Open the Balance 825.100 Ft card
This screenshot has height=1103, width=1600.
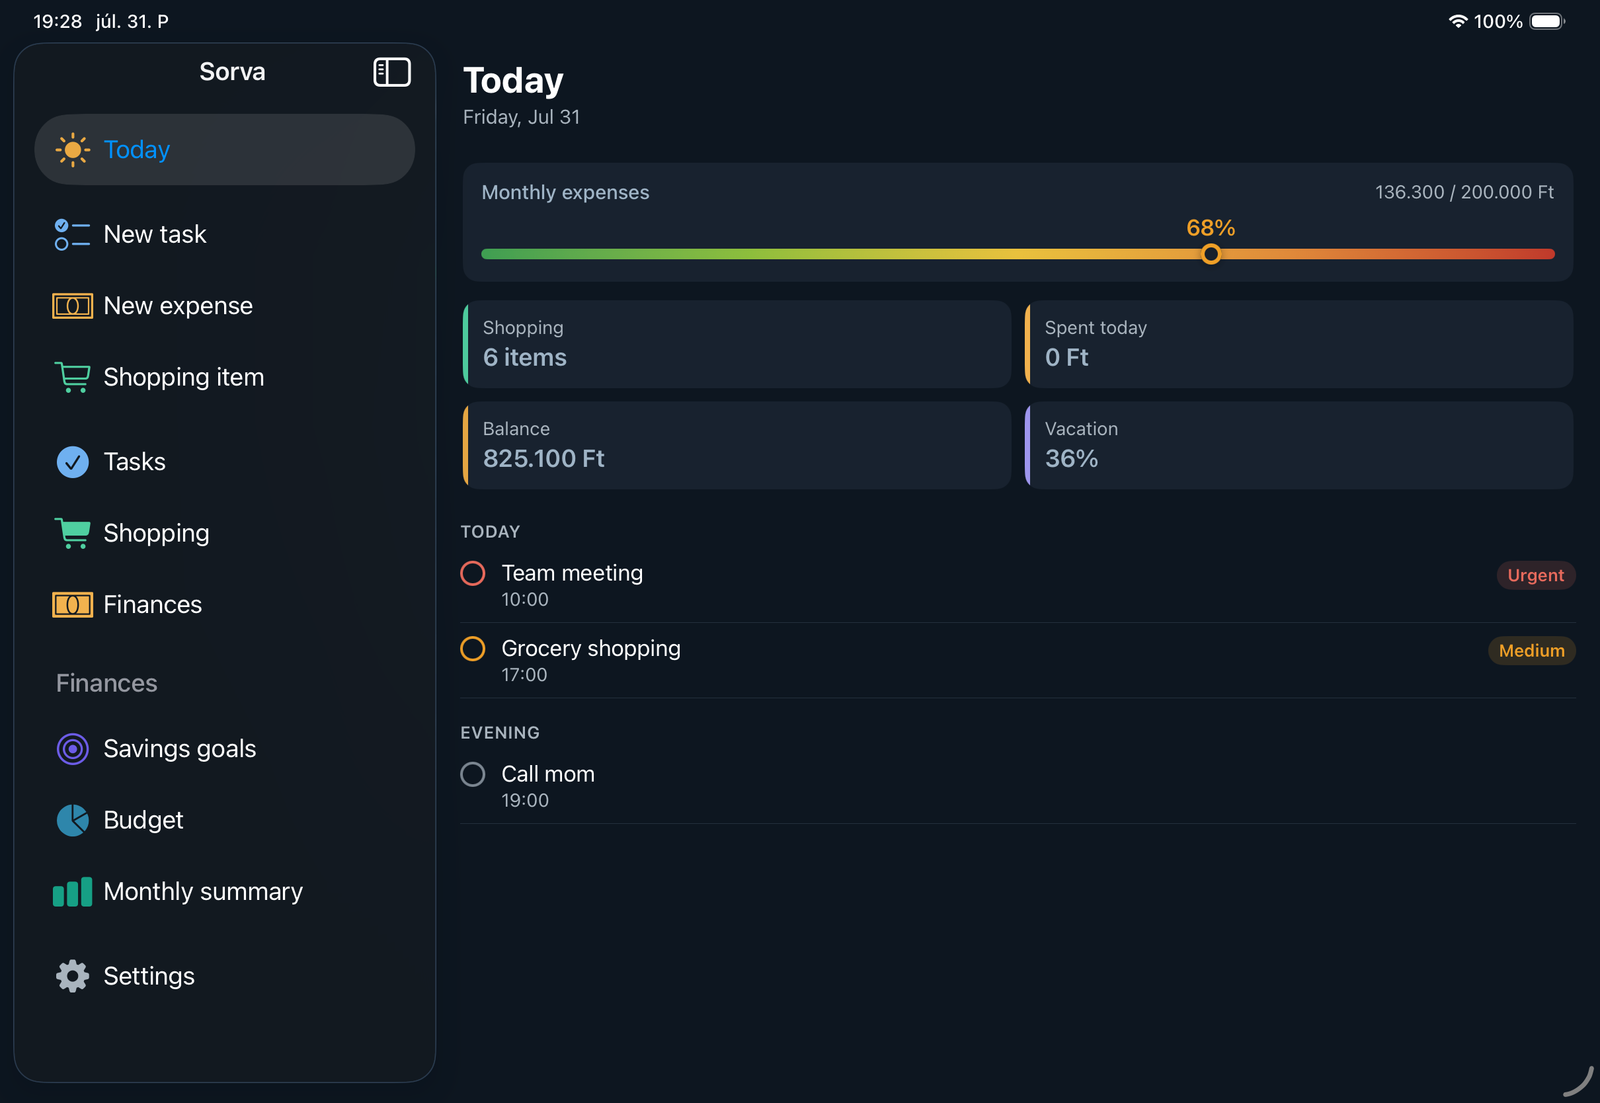click(737, 445)
